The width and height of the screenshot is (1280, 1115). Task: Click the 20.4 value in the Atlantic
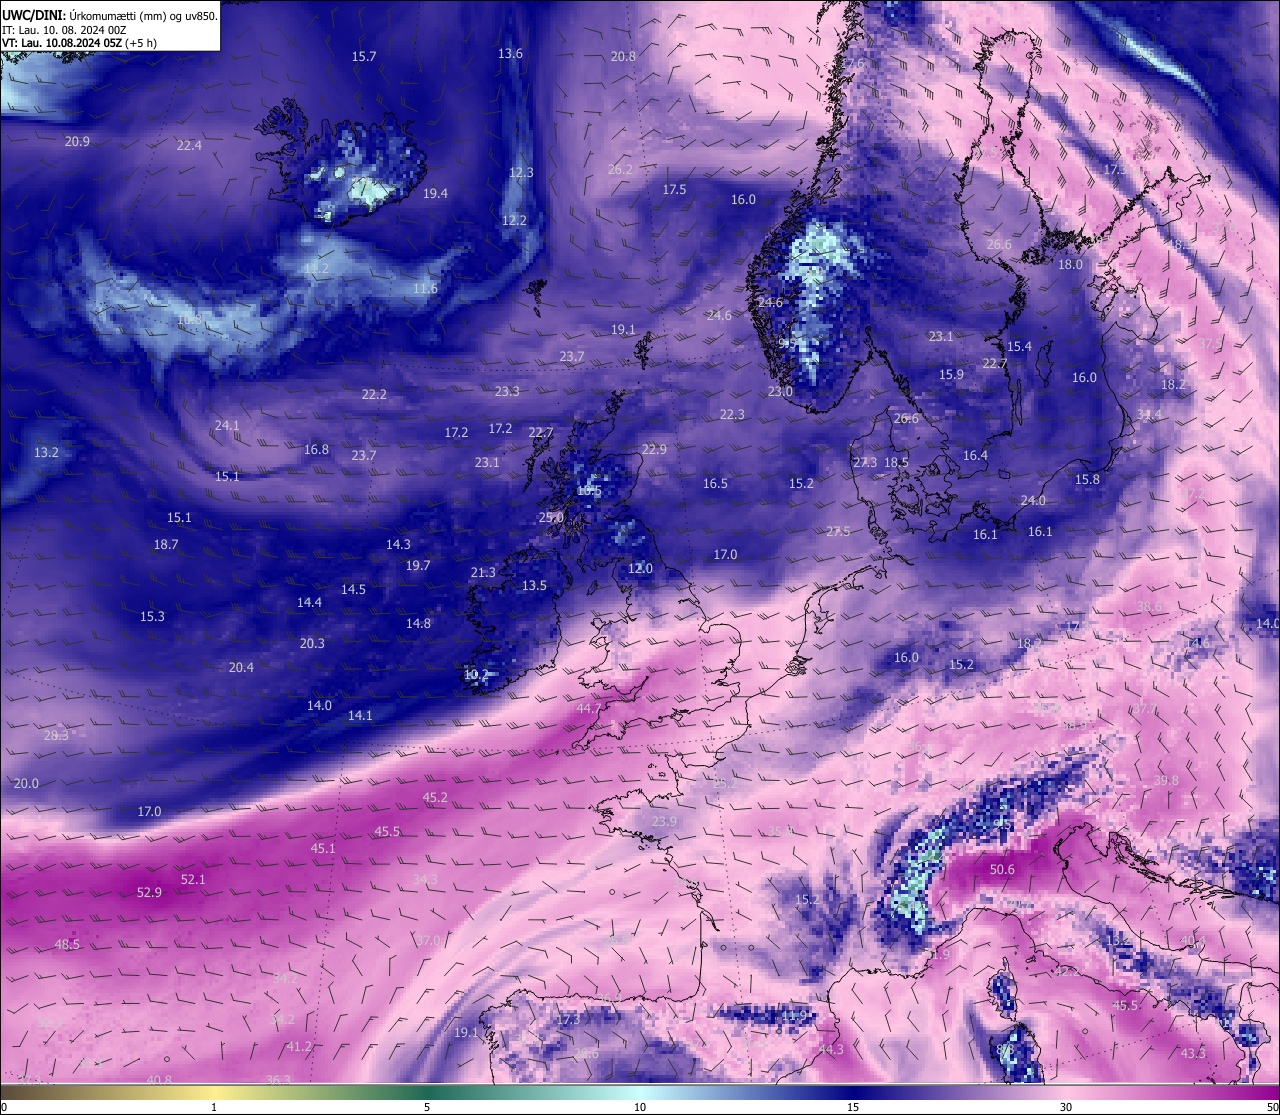pos(241,668)
